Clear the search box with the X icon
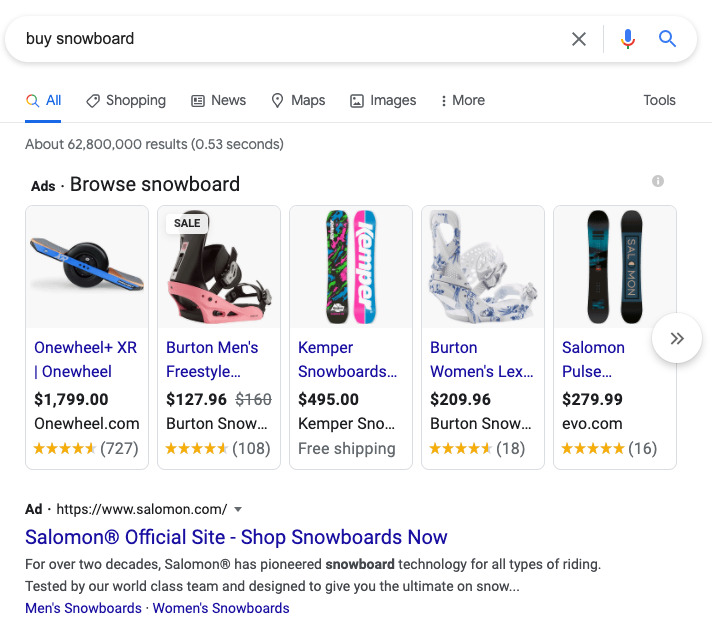This screenshot has width=712, height=623. [x=578, y=39]
